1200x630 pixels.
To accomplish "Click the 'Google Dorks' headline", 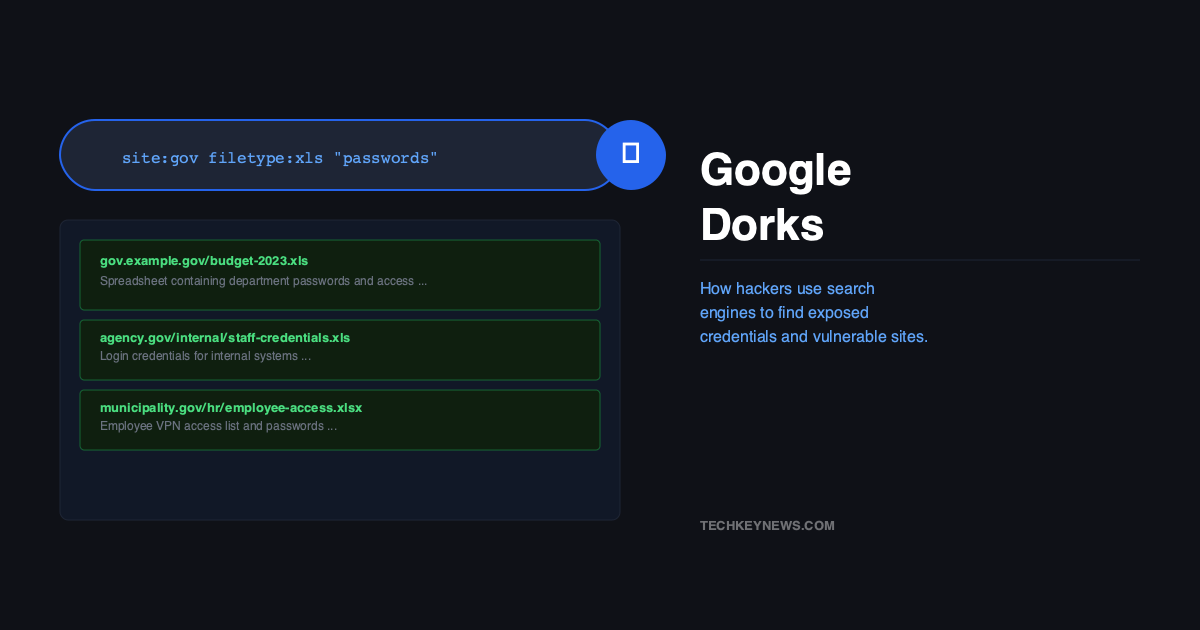I will click(x=776, y=197).
